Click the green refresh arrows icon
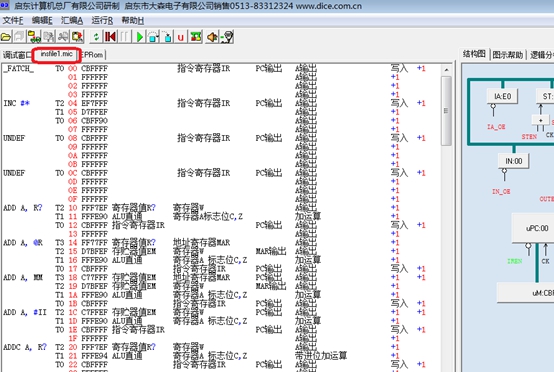554x372 pixels. point(96,37)
